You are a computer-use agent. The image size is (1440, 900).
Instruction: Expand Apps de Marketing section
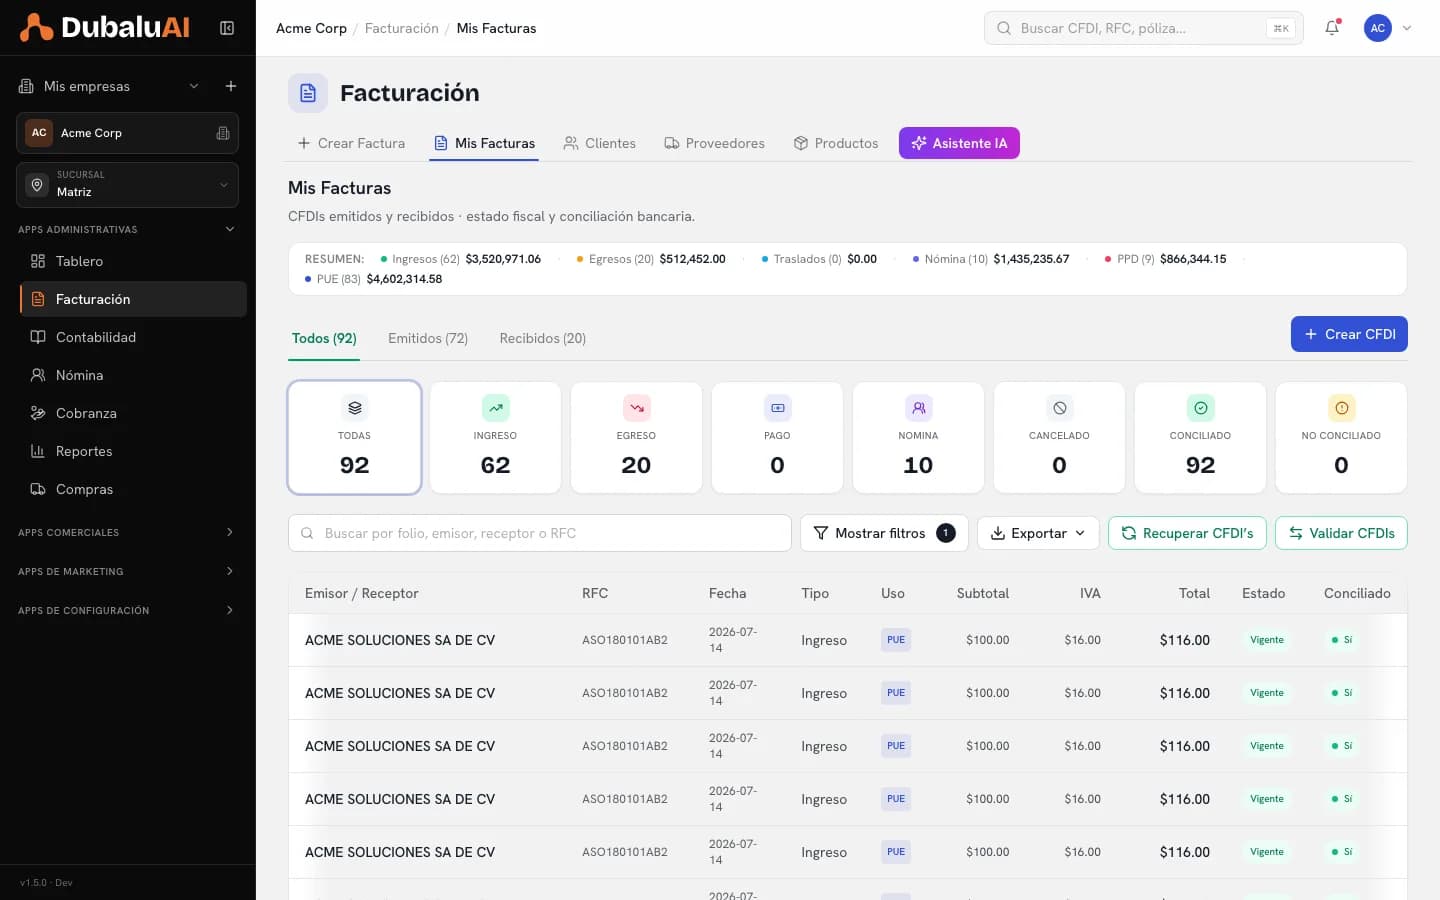(127, 571)
